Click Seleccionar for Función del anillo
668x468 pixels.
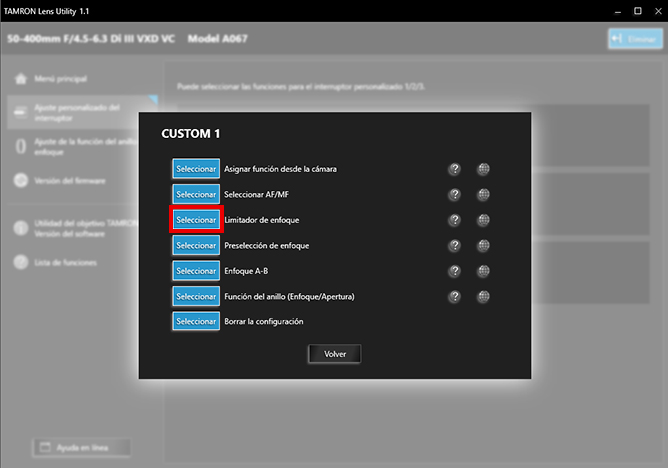196,296
